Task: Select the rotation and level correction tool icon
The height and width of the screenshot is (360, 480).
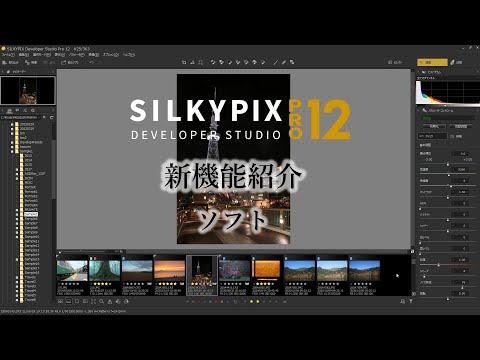Action: click(x=192, y=62)
